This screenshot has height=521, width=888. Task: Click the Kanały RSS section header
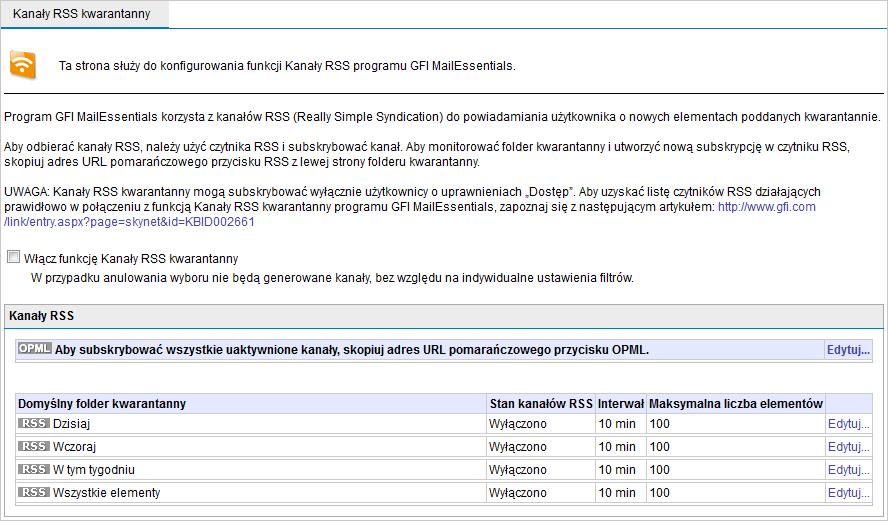coord(443,316)
